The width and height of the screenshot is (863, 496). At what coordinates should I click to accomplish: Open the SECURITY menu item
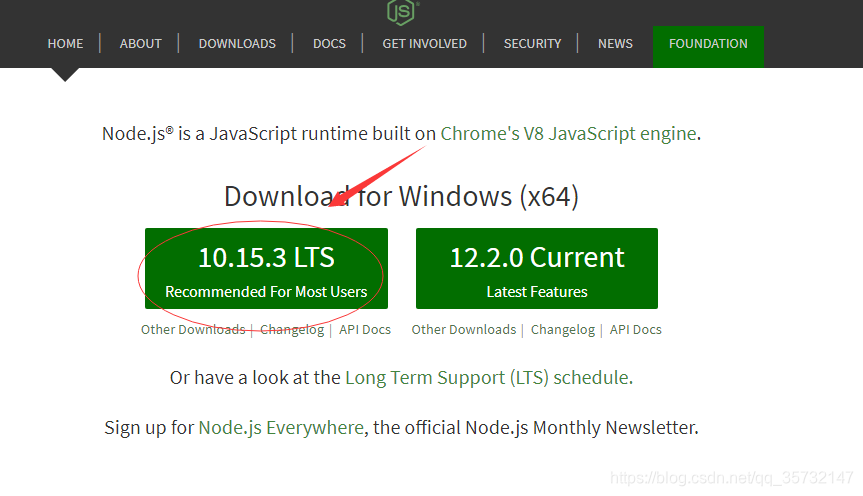[532, 43]
